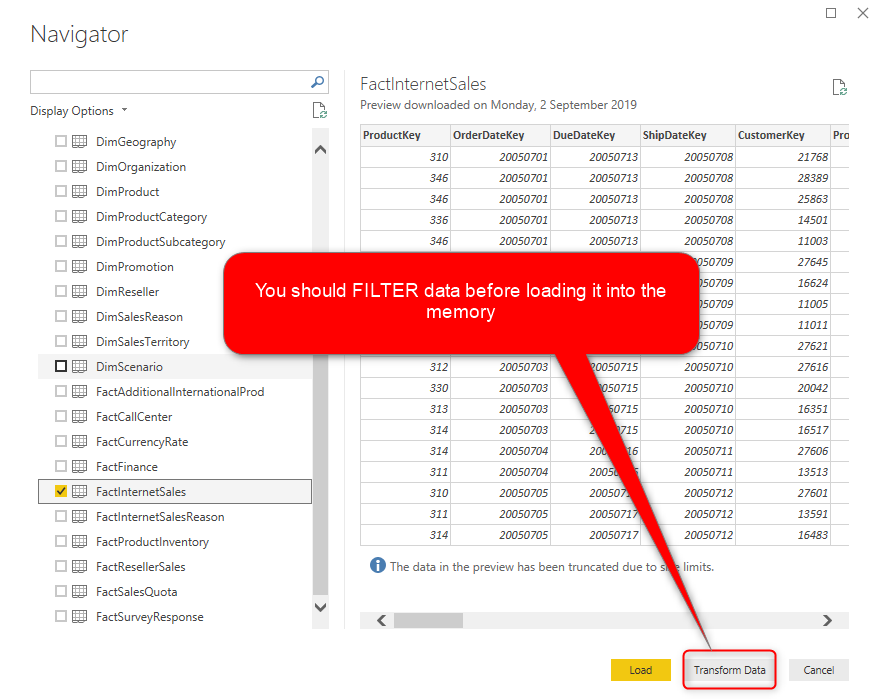Select the FactCallCenter table entry

(x=134, y=417)
